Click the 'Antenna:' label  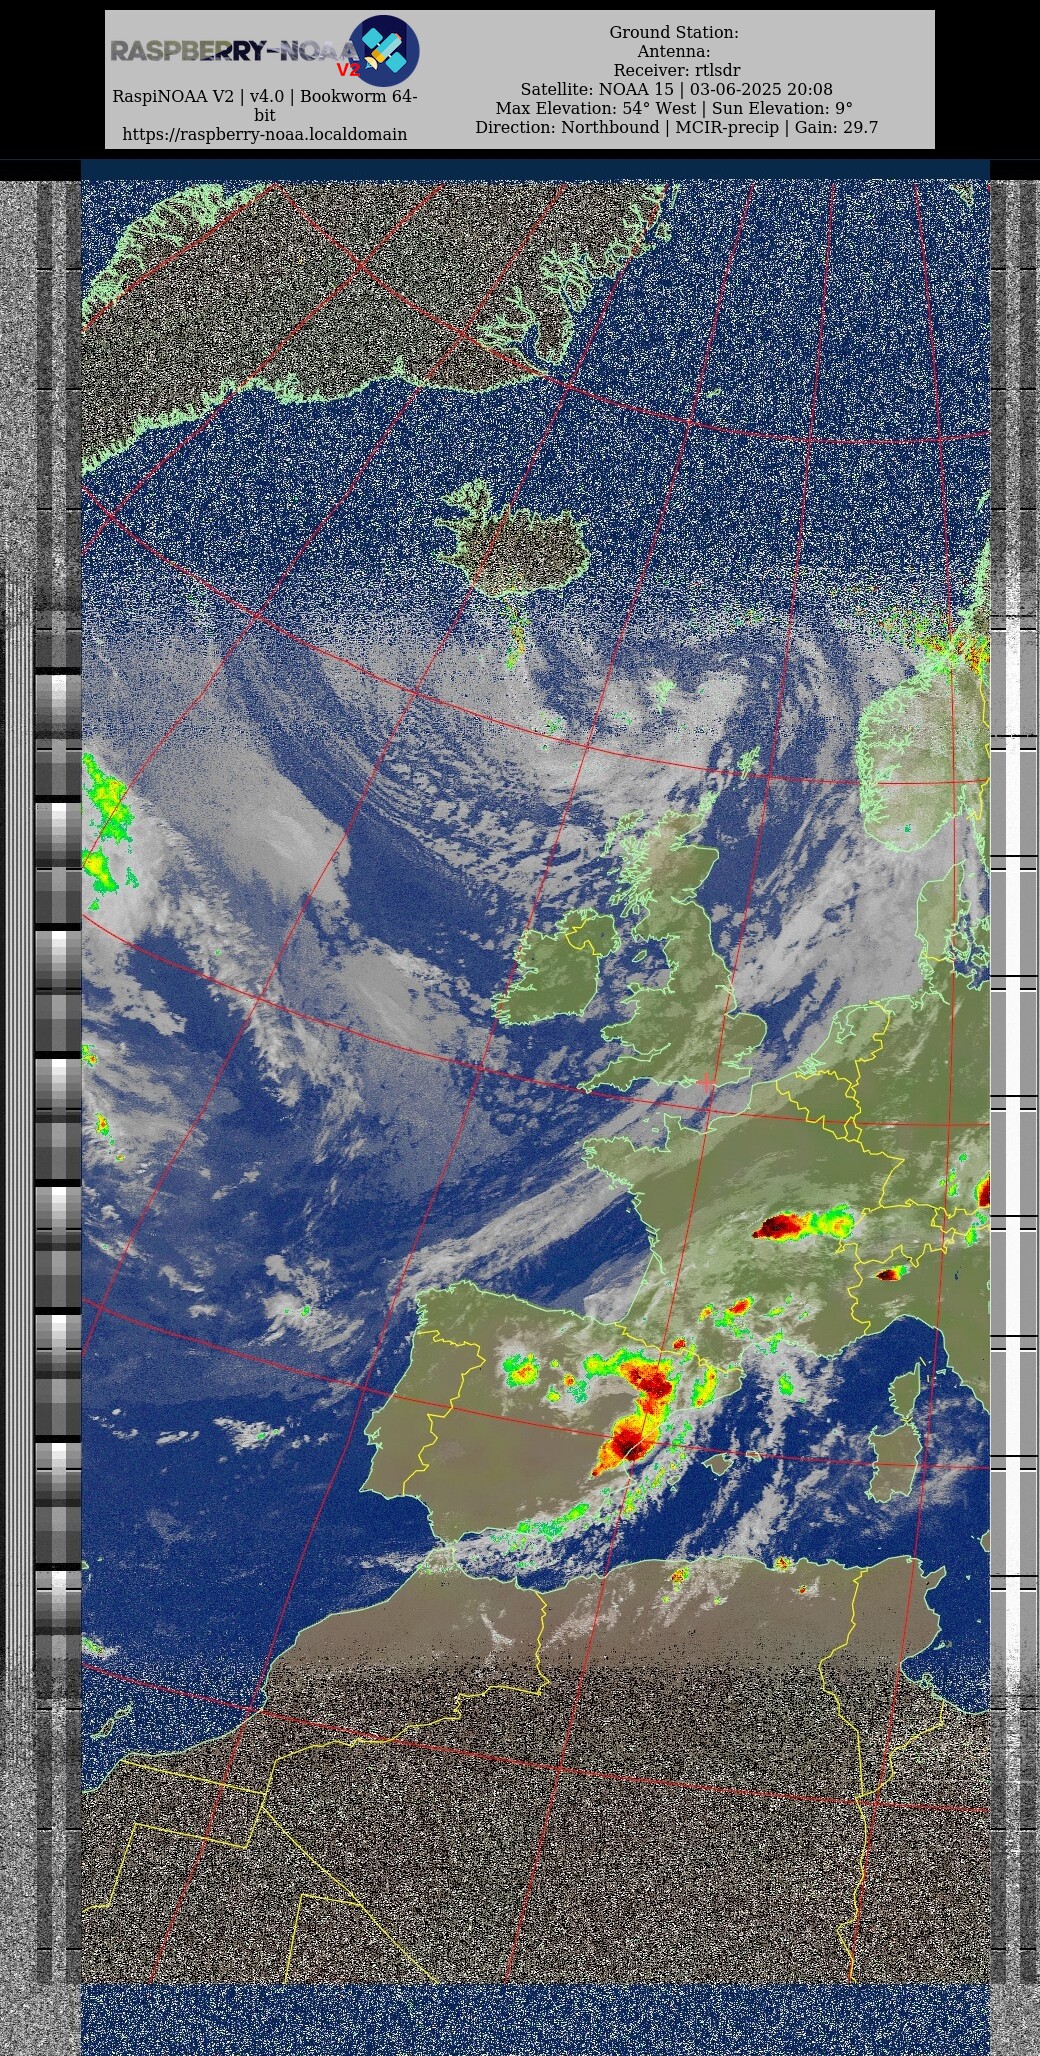click(x=674, y=51)
